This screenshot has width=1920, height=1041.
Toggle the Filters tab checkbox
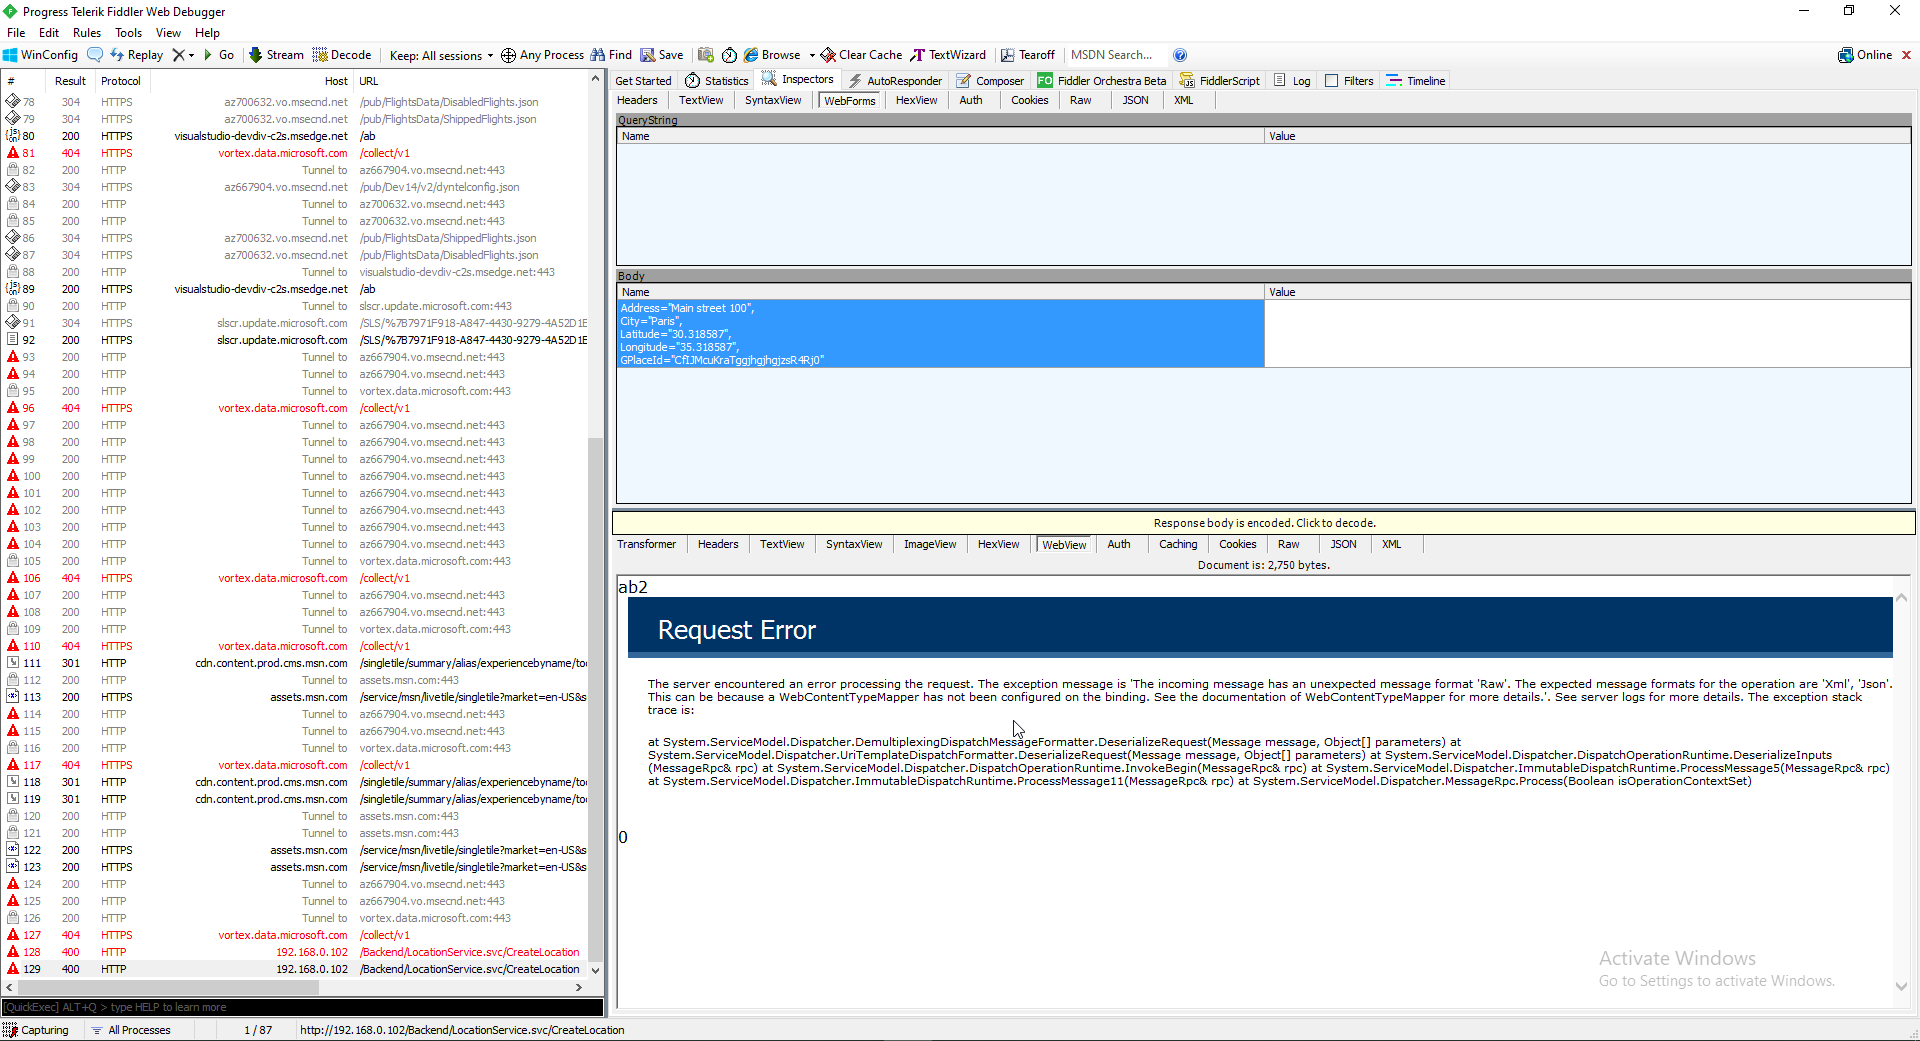[1331, 81]
